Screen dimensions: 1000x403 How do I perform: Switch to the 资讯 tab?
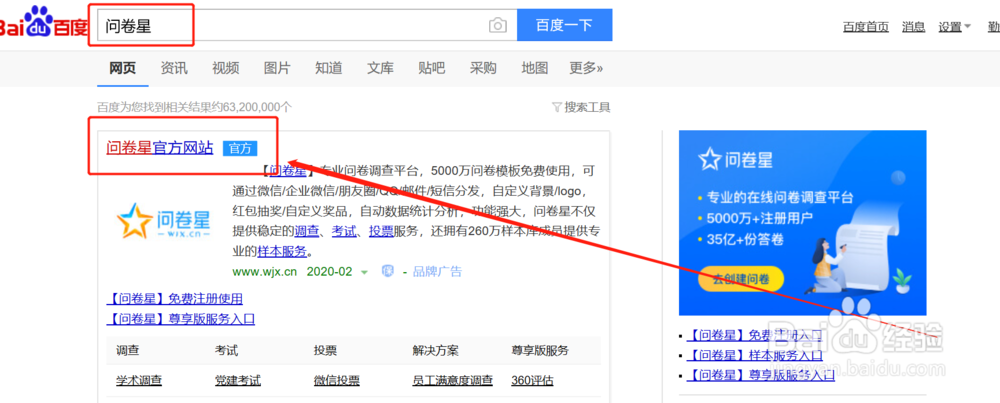click(174, 68)
